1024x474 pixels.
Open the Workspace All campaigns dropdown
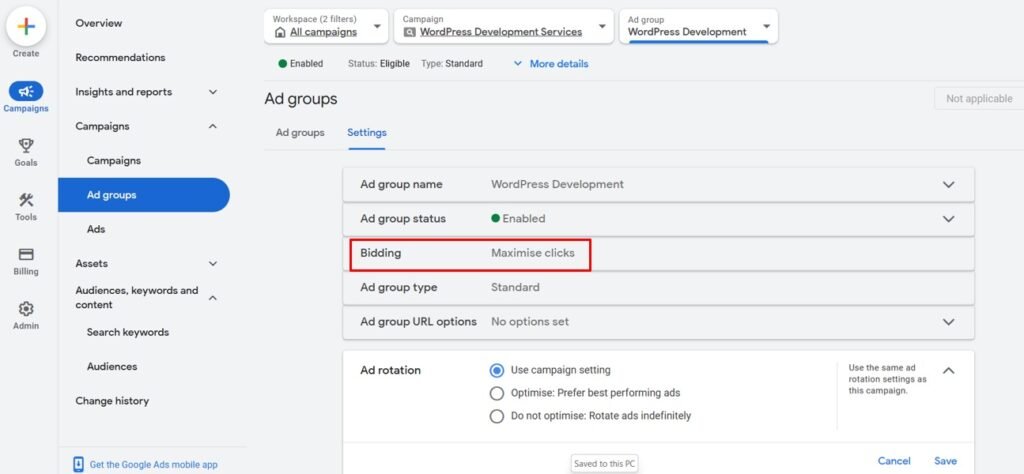point(326,26)
